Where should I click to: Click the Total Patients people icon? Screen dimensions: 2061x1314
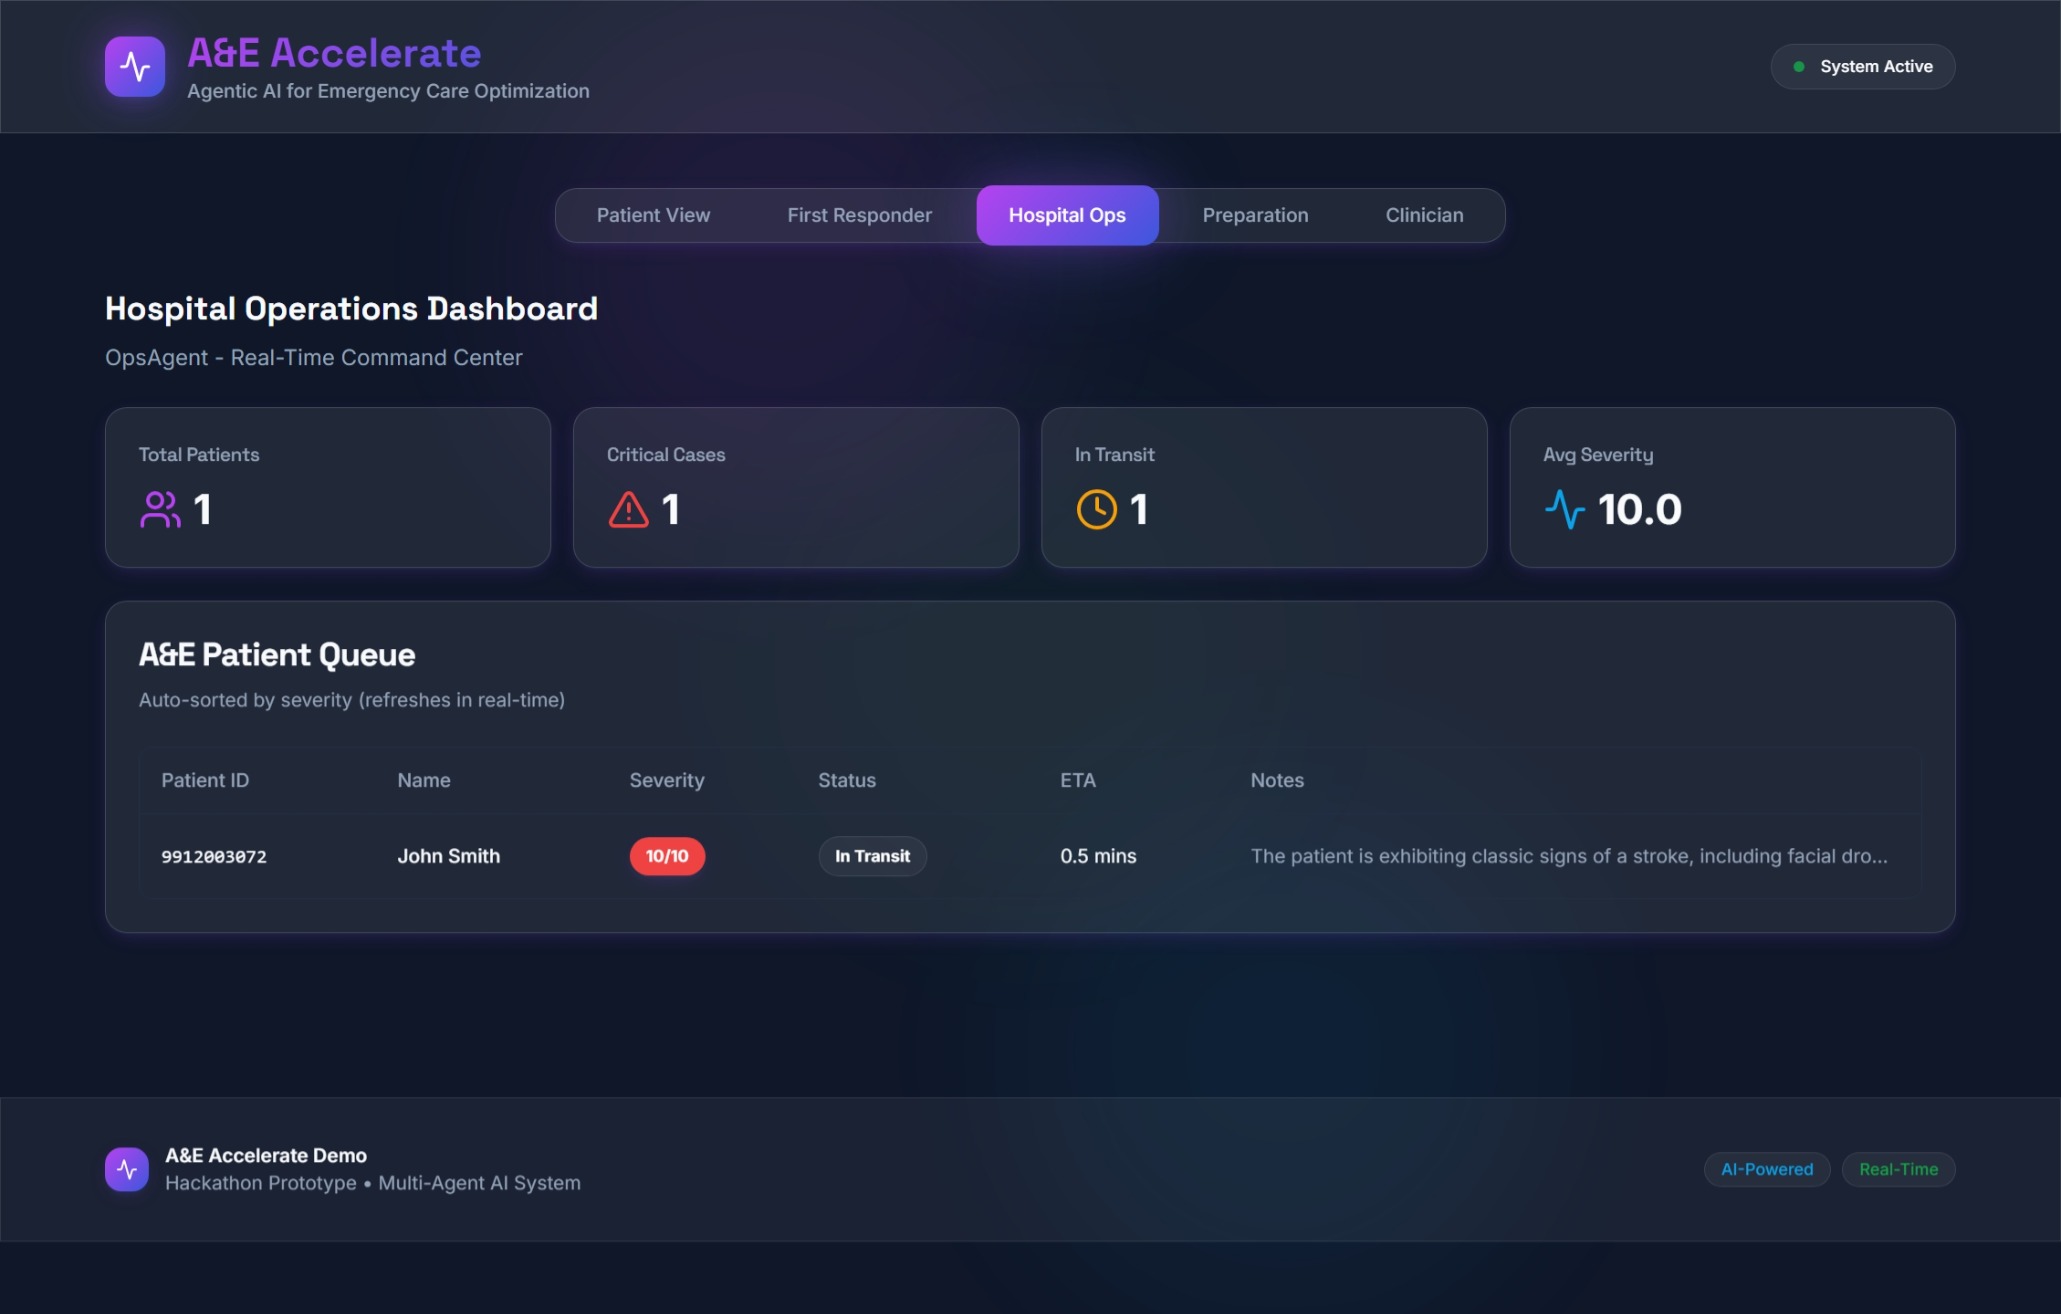click(160, 509)
